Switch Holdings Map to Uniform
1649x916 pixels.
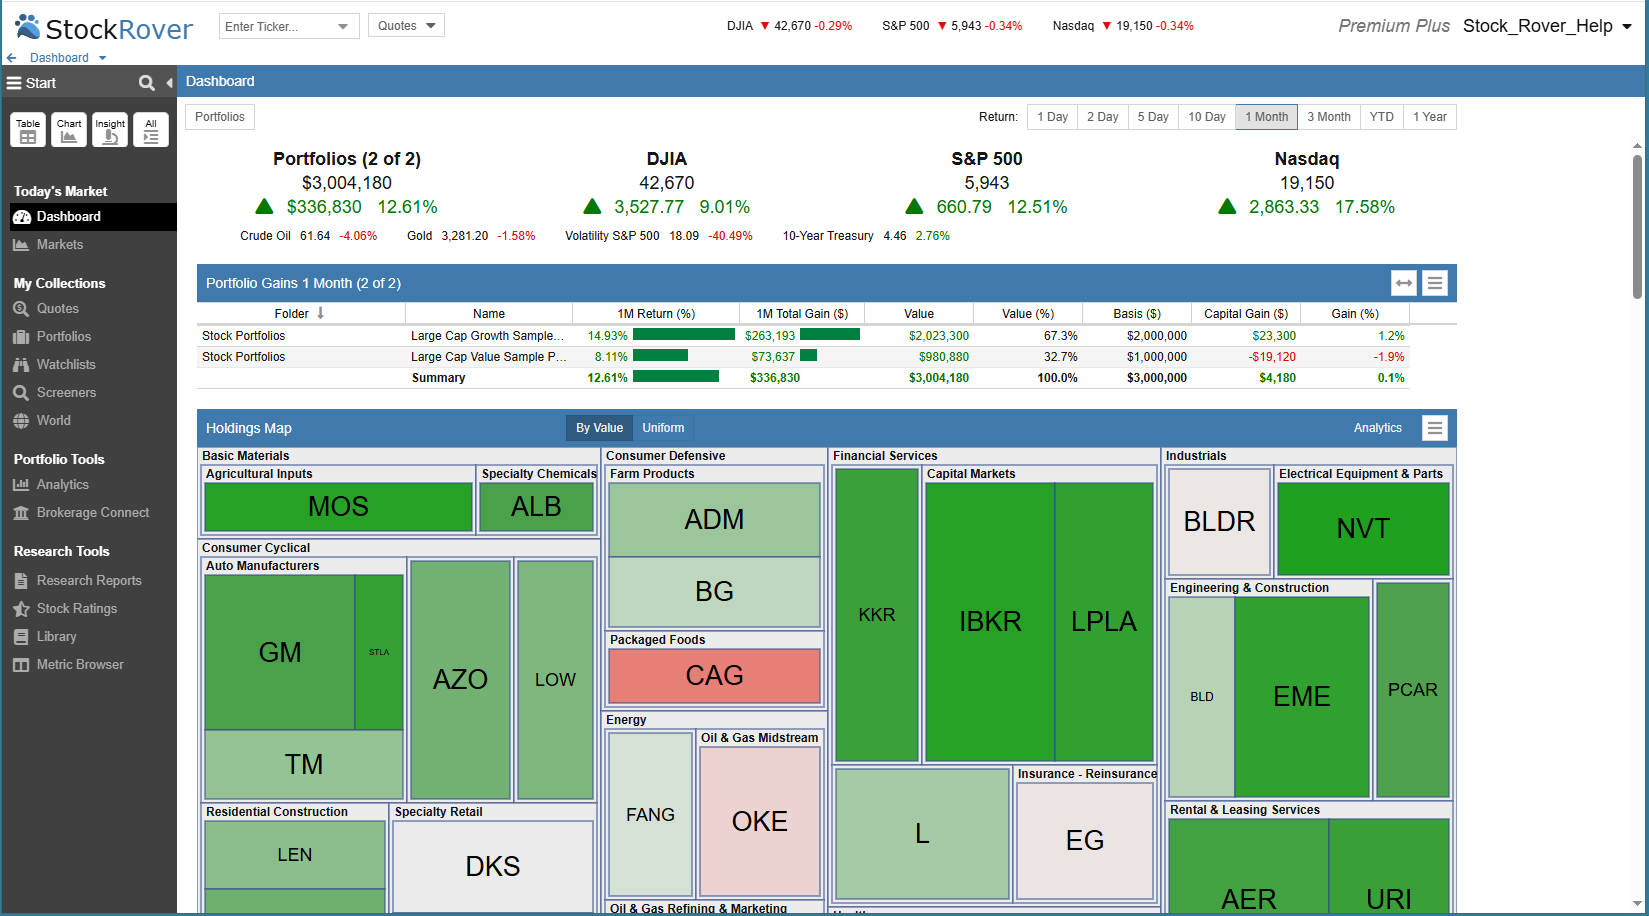[x=663, y=428]
